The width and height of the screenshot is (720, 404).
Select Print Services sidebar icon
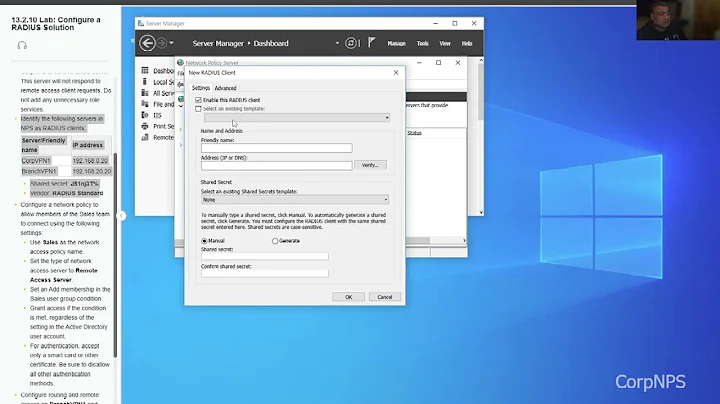point(145,126)
